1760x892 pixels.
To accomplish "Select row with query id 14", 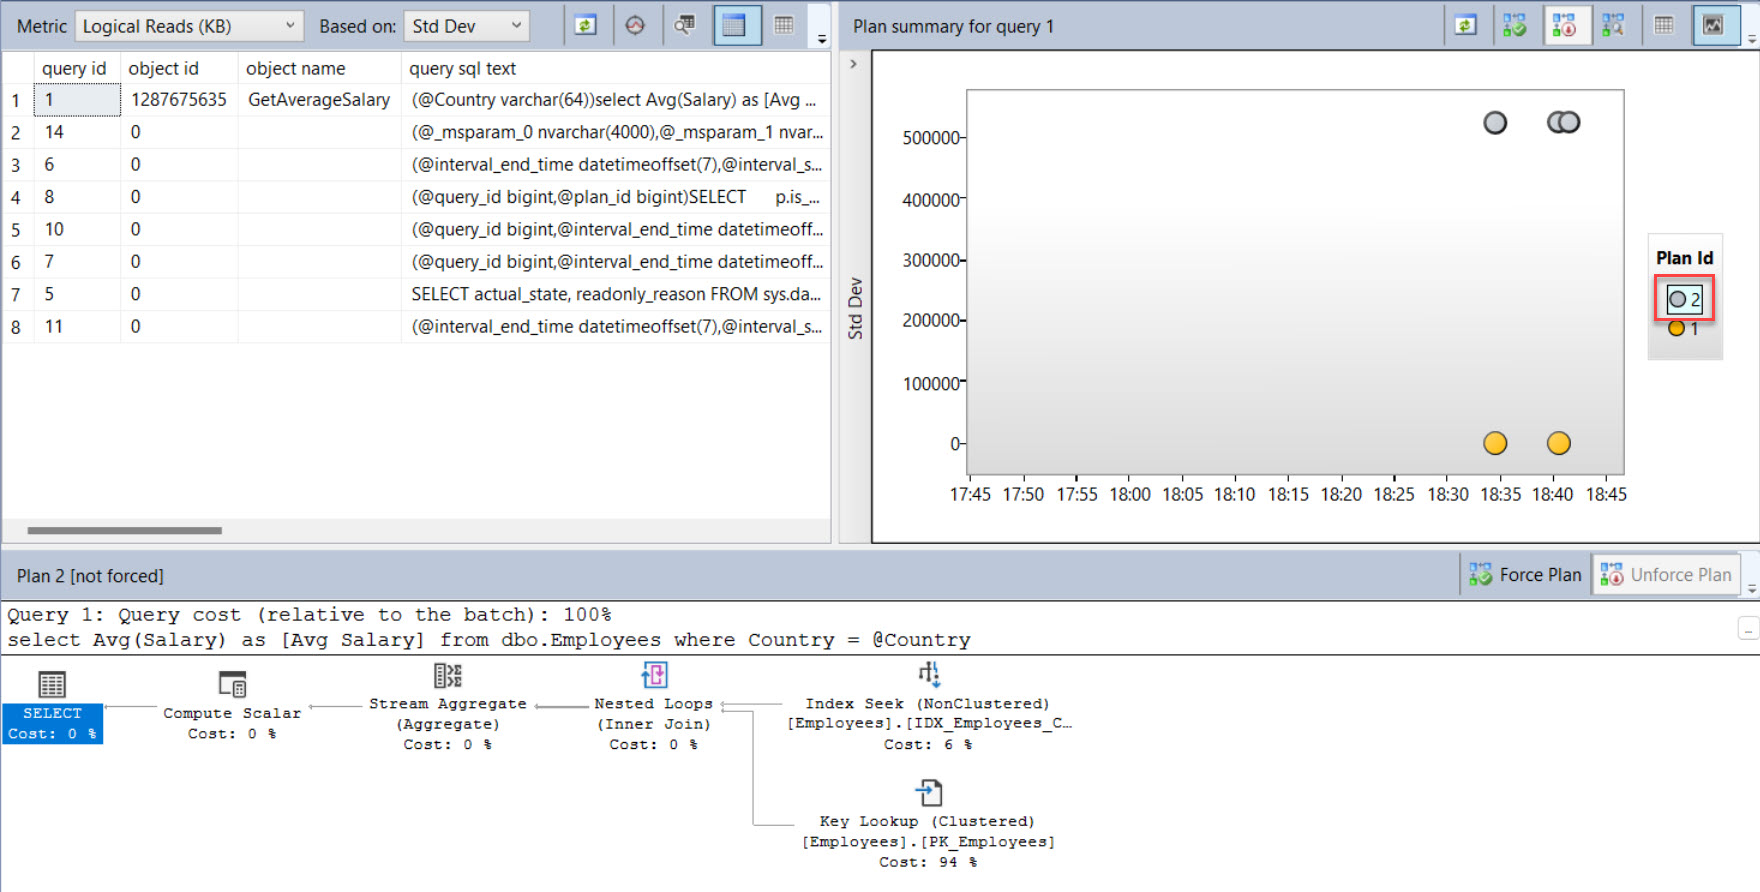I will tap(416, 132).
